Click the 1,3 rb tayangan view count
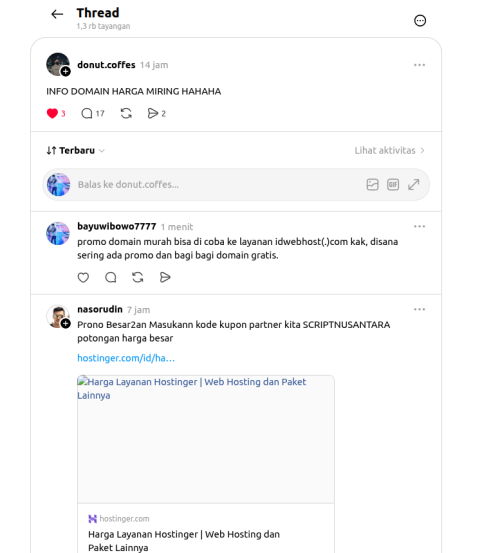This screenshot has height=553, width=500. 103,26
